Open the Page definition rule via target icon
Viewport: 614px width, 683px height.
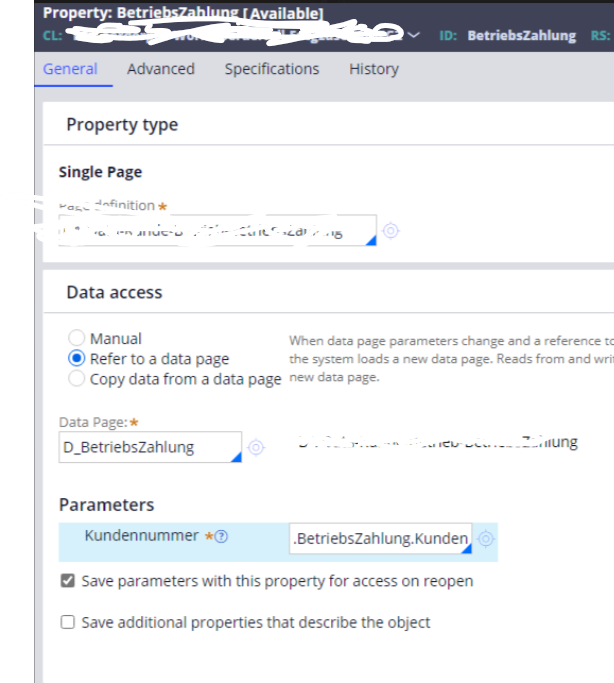pos(391,231)
